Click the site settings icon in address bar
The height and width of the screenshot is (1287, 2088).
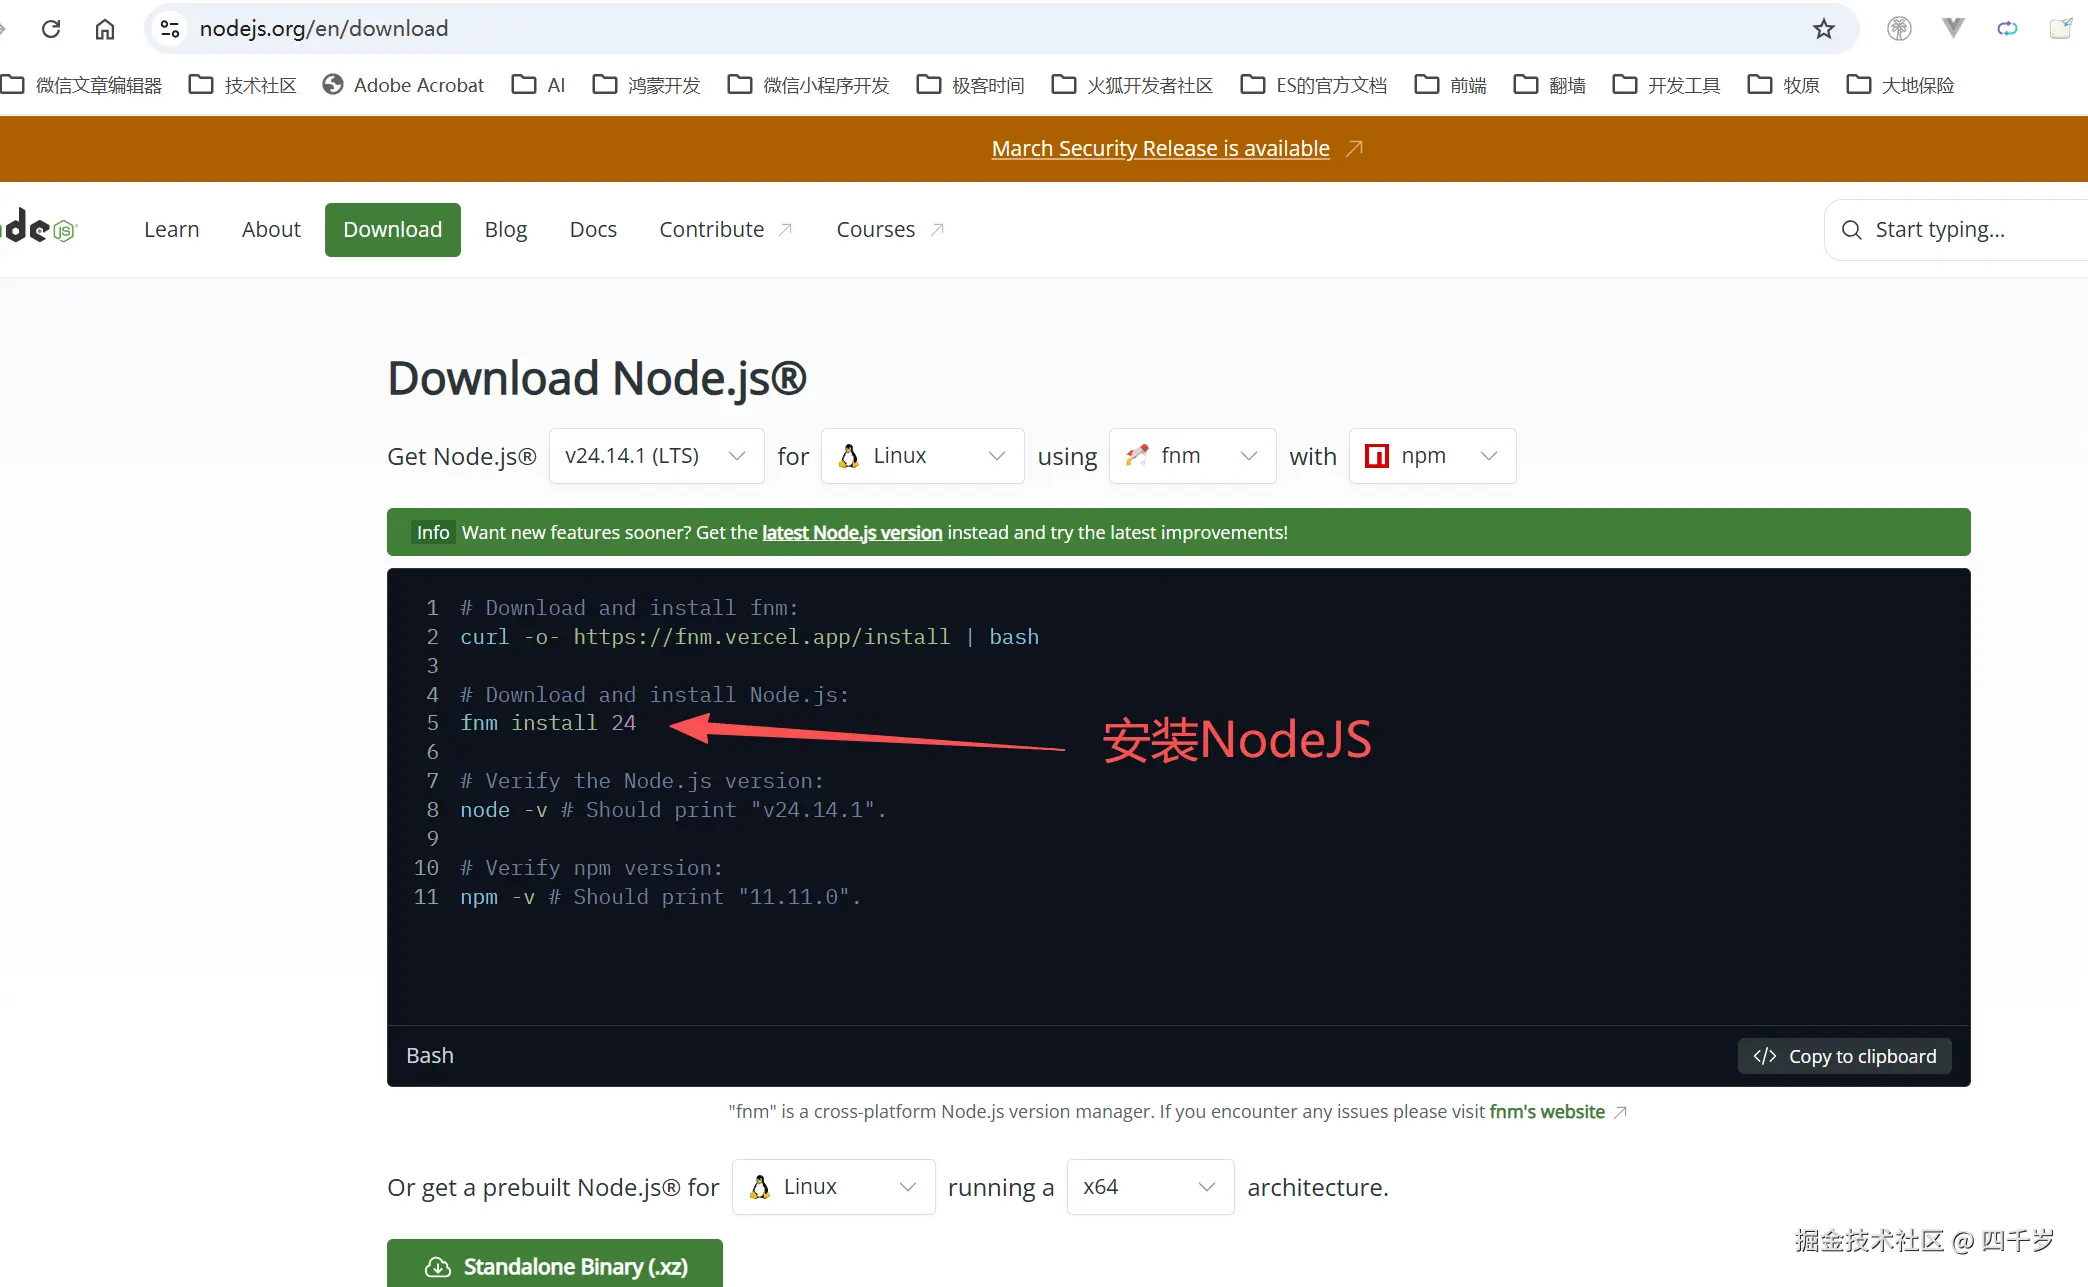(168, 28)
